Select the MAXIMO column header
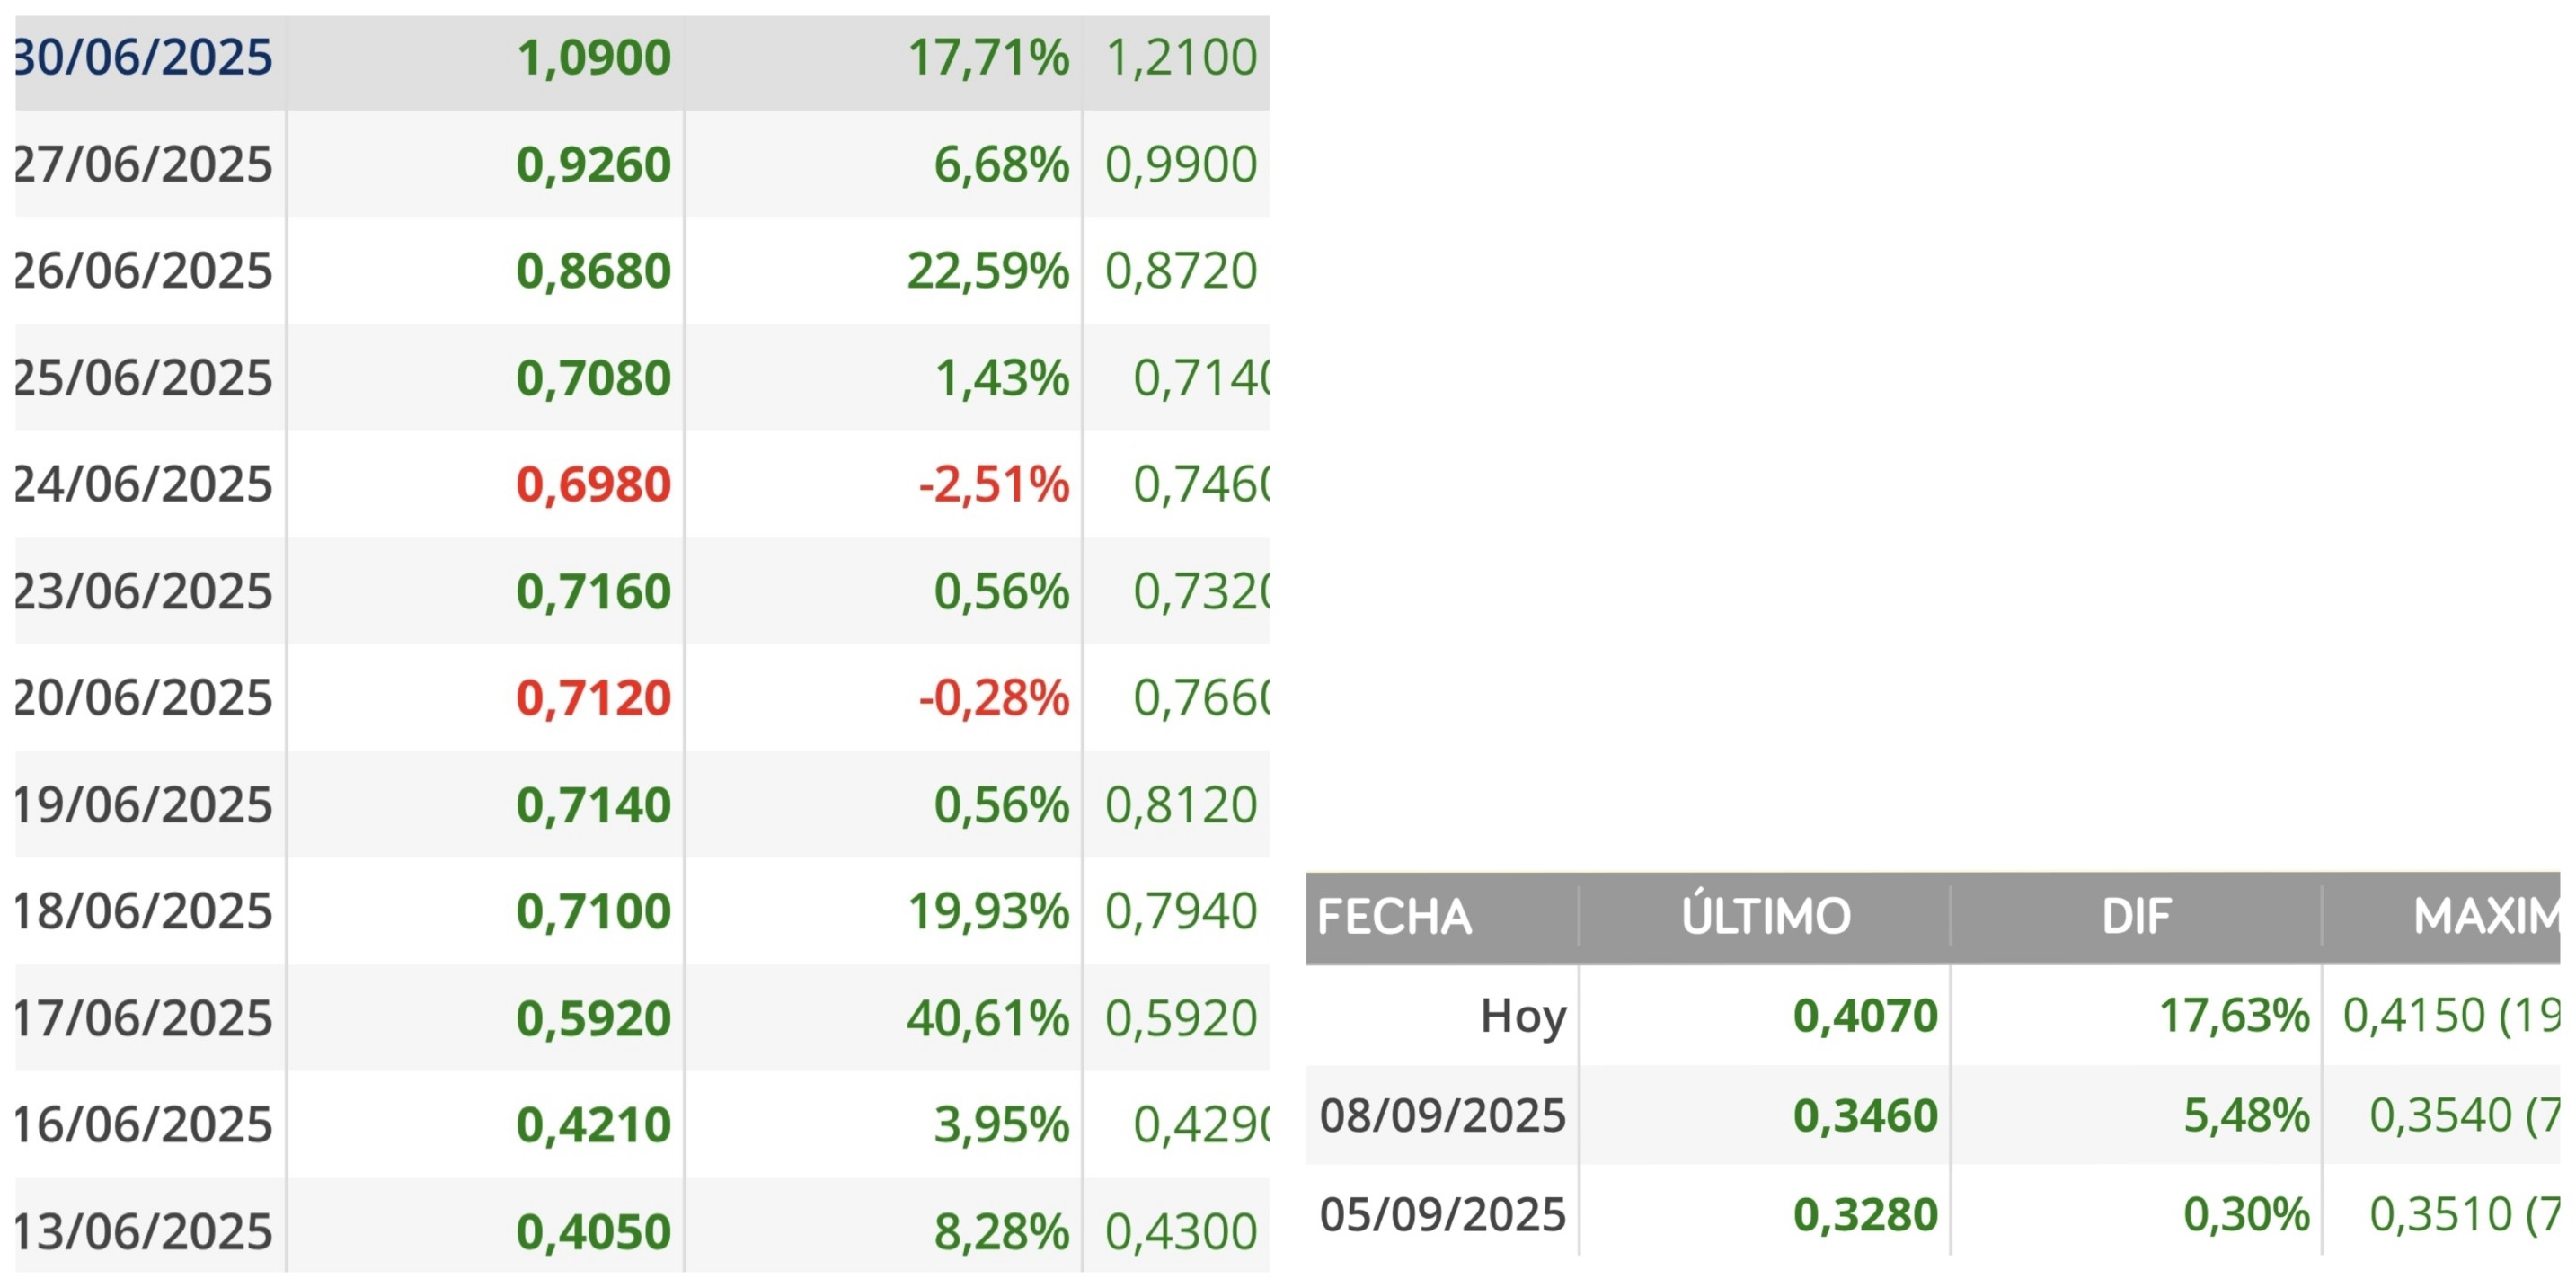 click(2487, 916)
